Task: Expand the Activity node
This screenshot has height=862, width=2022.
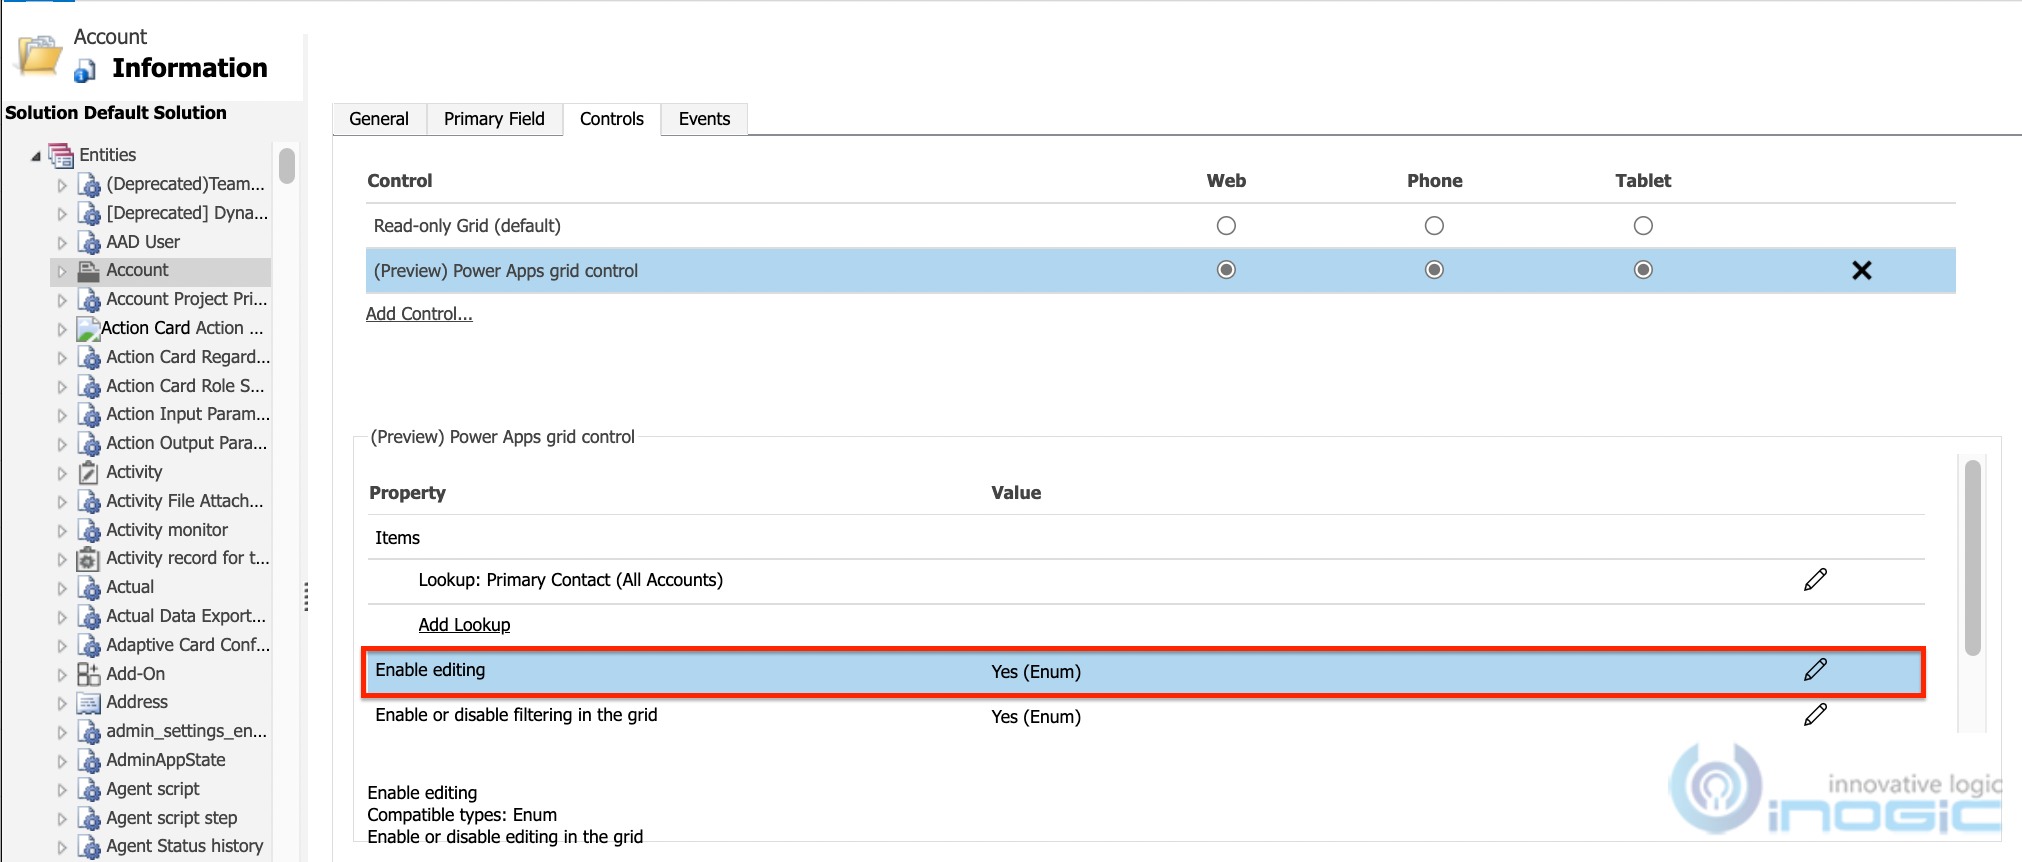Action: click(62, 473)
